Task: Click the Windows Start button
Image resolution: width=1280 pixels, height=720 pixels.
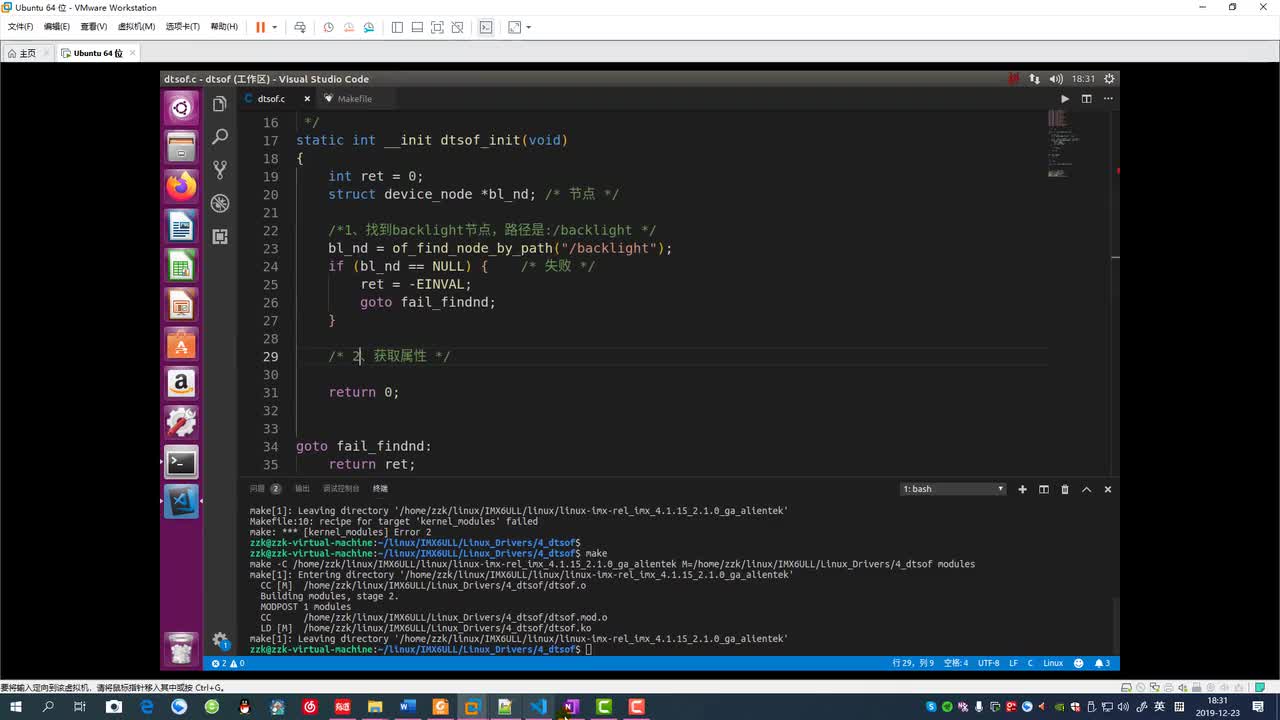Action: click(15, 706)
